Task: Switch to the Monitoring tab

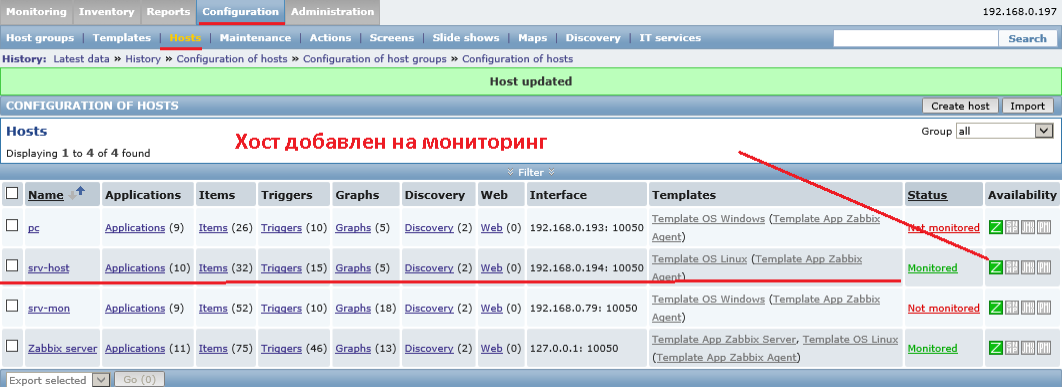Action: pos(37,12)
